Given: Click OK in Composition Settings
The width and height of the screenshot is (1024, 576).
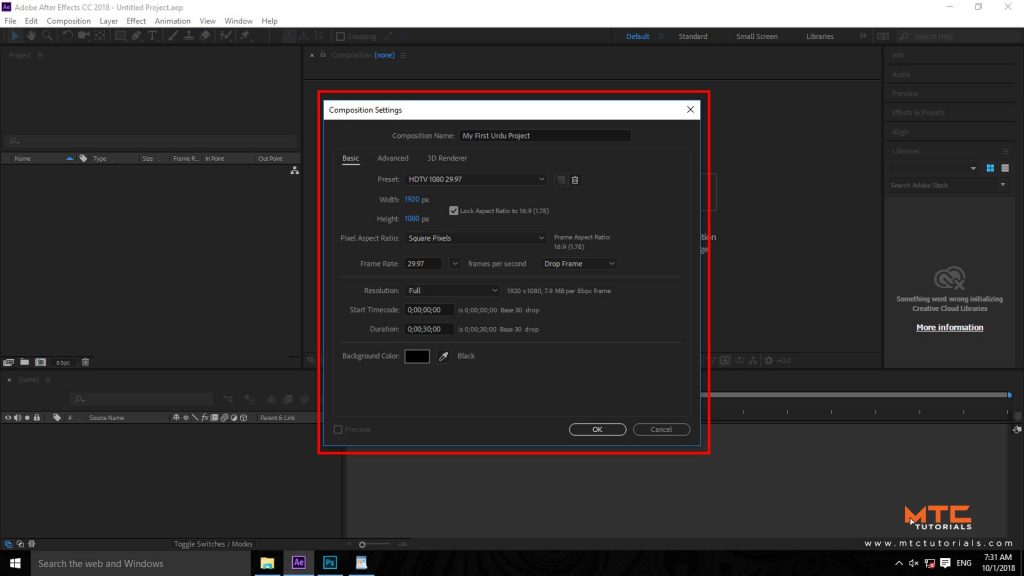Looking at the screenshot, I should [597, 429].
